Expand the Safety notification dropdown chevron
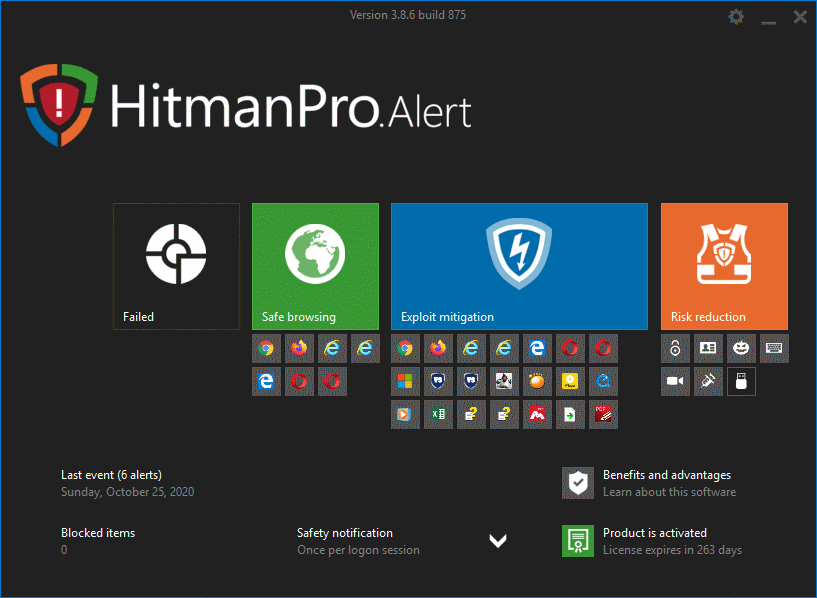This screenshot has height=598, width=817. (x=498, y=541)
